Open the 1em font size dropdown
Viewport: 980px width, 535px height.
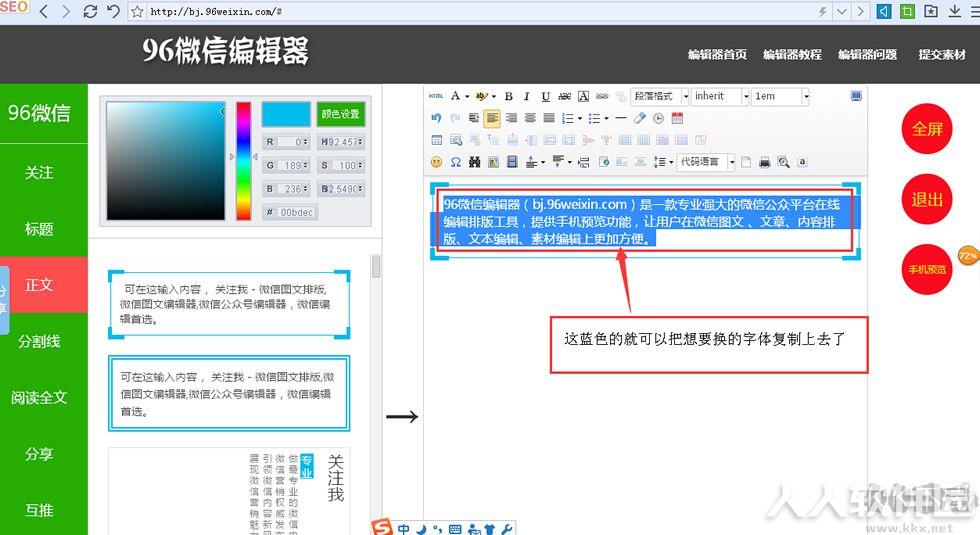780,96
